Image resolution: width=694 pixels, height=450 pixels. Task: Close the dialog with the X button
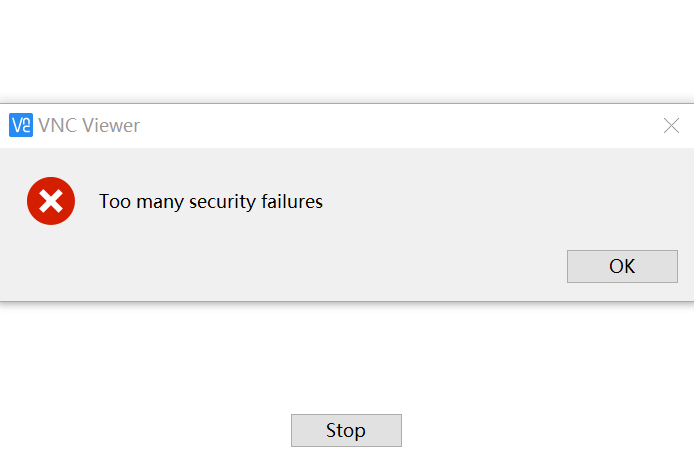coord(672,125)
